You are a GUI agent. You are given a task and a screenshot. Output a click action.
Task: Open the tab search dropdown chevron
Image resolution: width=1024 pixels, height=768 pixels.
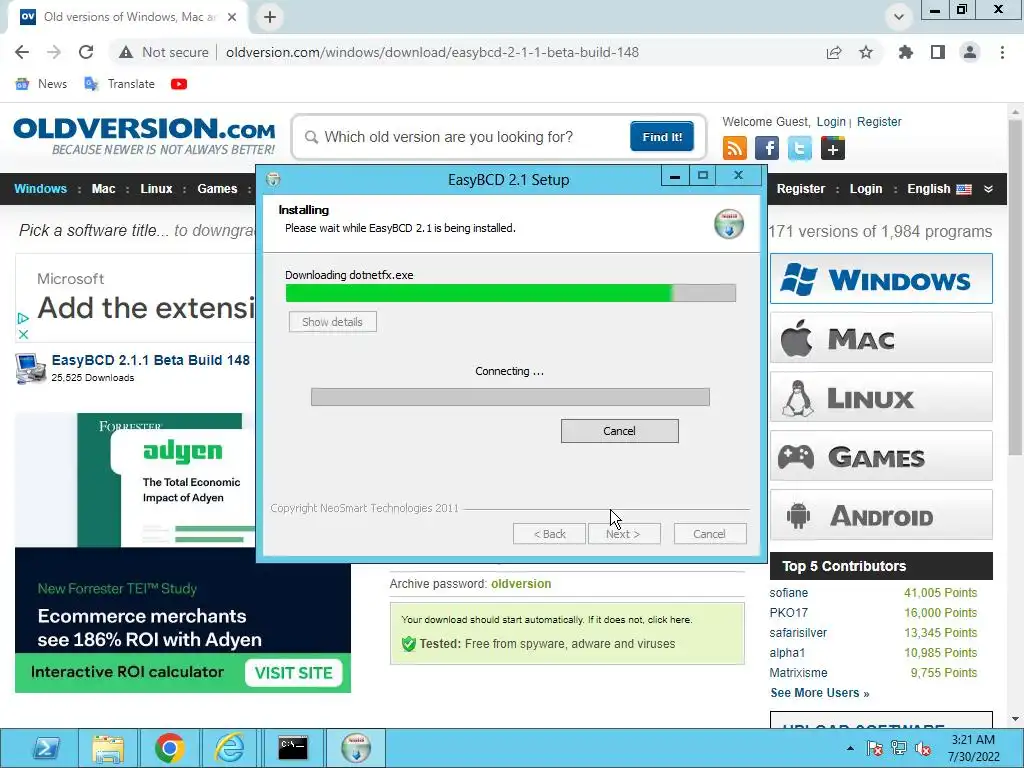[899, 17]
